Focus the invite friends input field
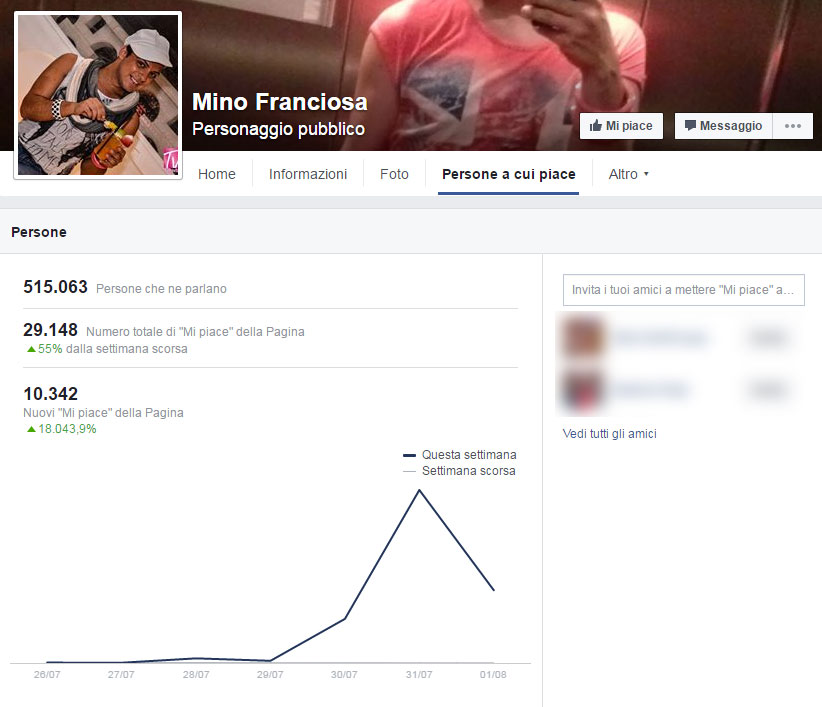 (684, 290)
